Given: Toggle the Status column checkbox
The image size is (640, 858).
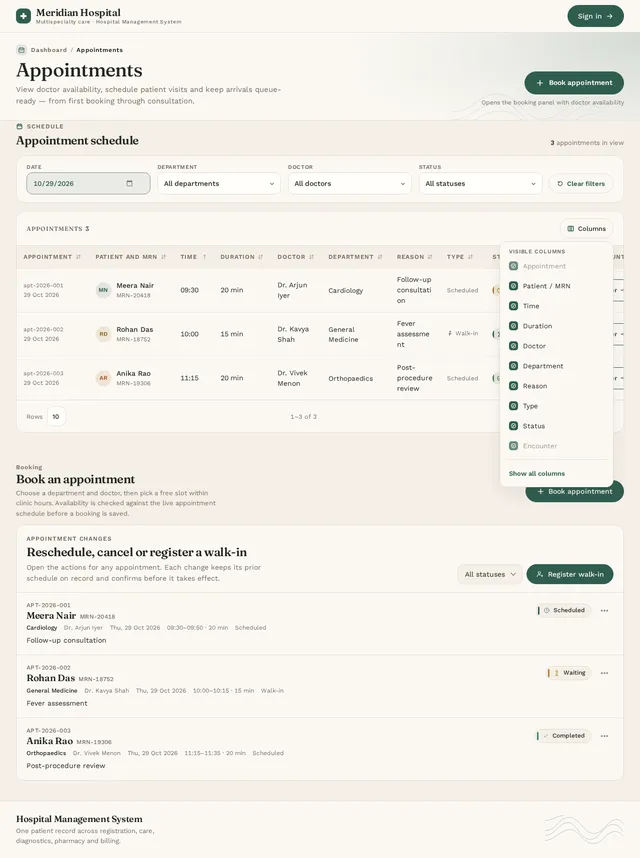Looking at the screenshot, I should pyautogui.click(x=514, y=426).
